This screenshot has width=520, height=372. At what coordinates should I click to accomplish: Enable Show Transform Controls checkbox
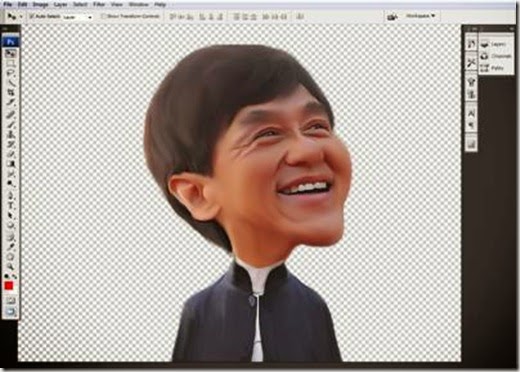(x=104, y=16)
